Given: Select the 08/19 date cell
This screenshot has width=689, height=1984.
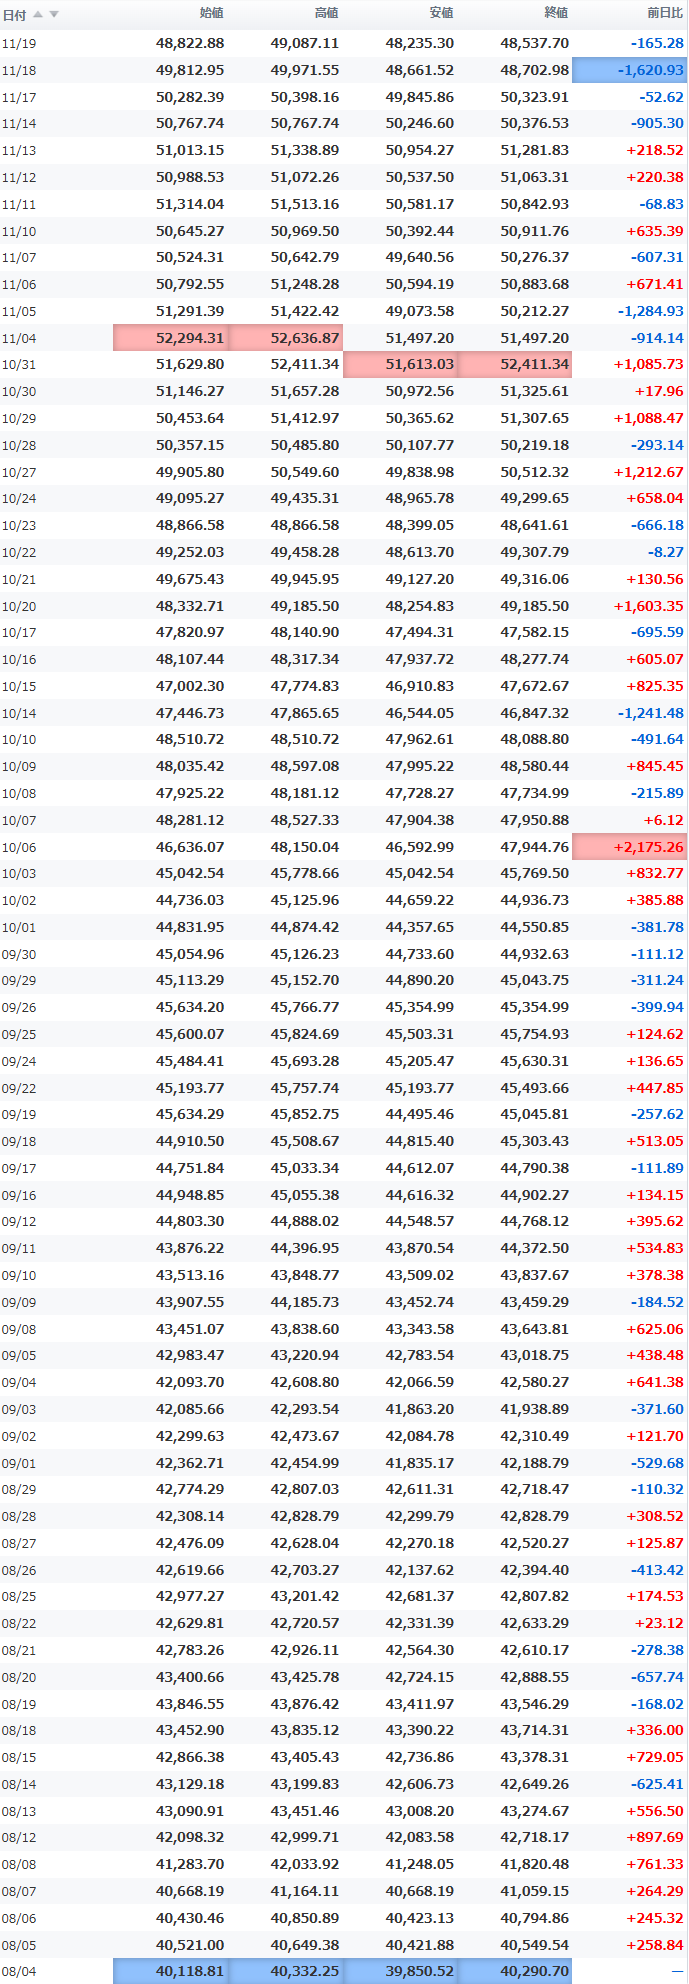Looking at the screenshot, I should coord(19,1703).
